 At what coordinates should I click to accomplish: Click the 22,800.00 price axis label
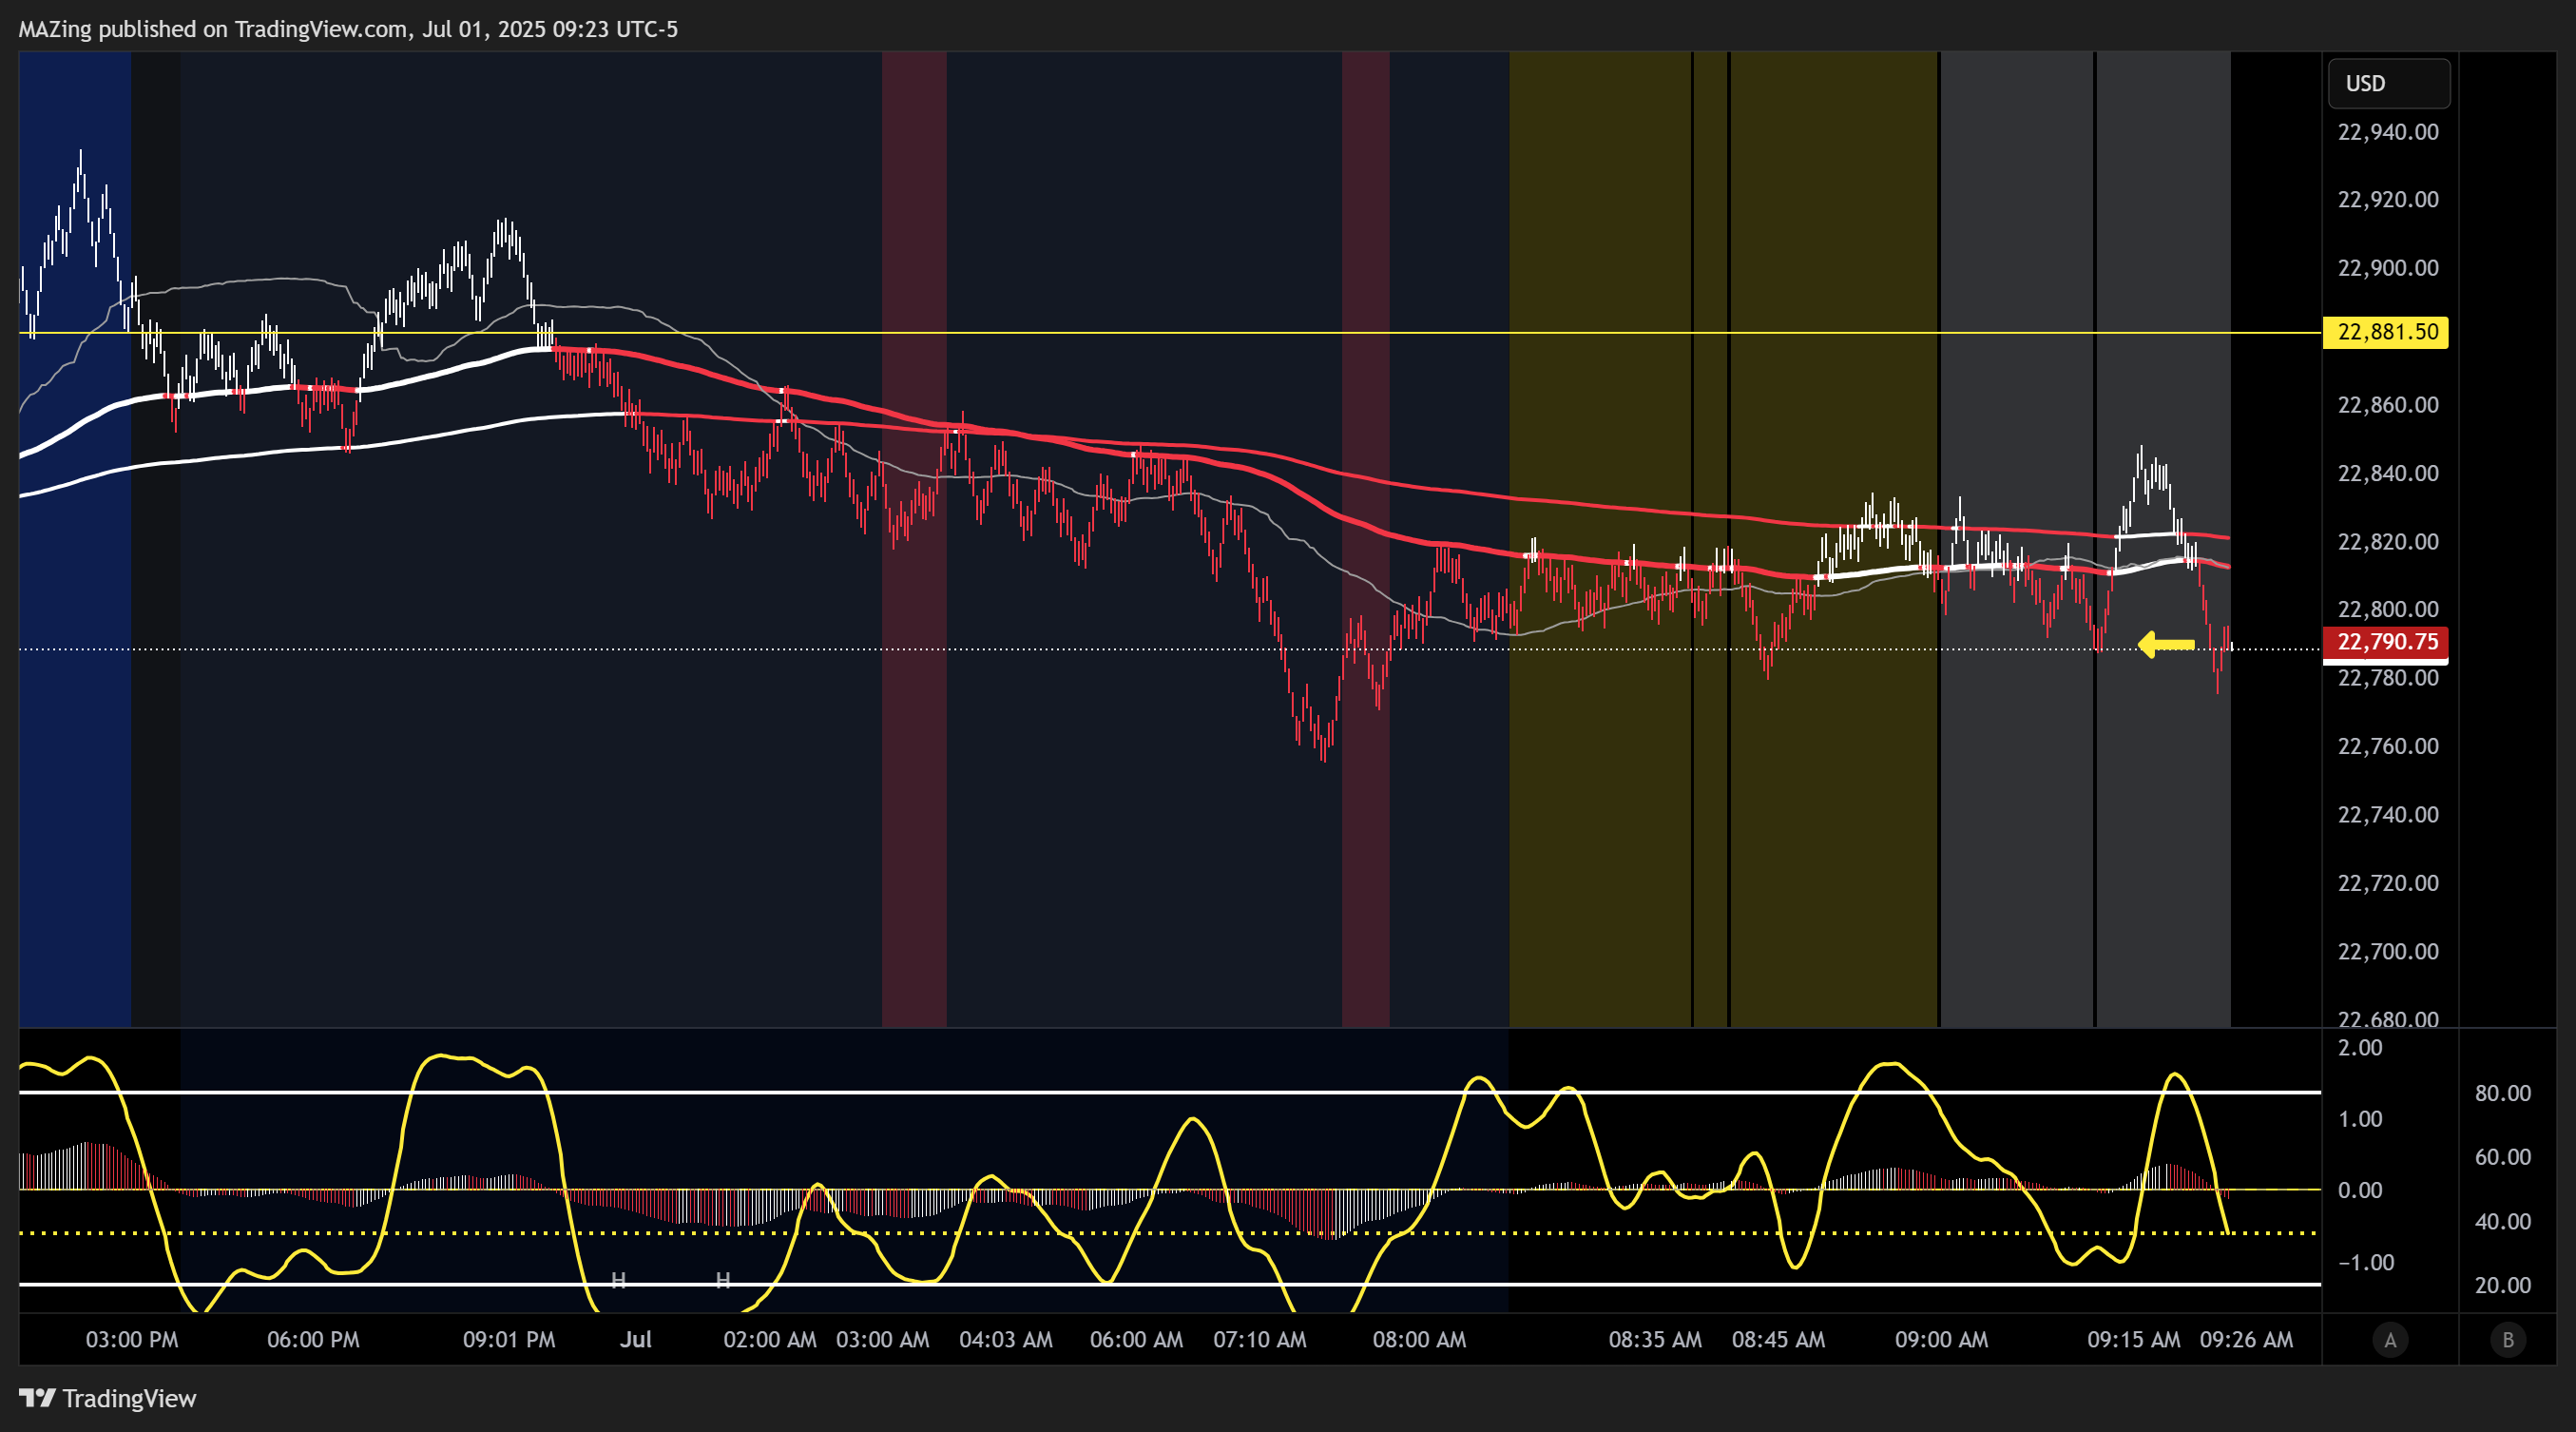pos(2388,609)
